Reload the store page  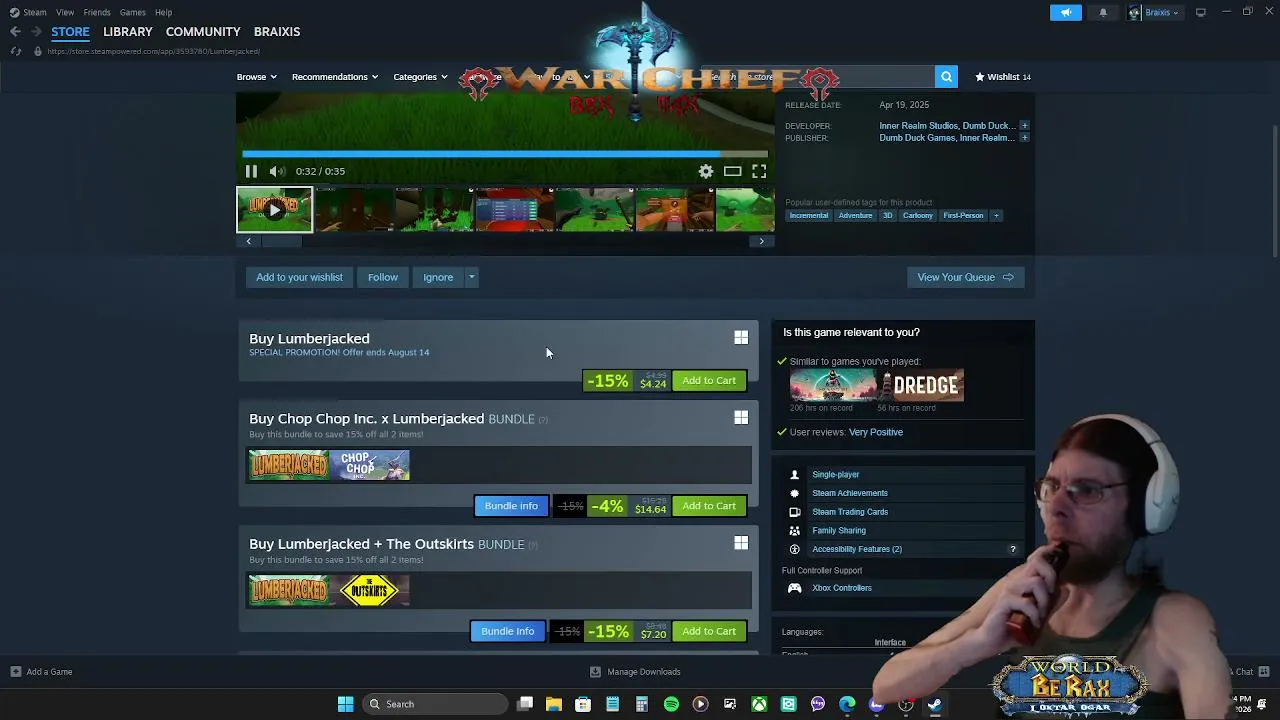[x=15, y=51]
